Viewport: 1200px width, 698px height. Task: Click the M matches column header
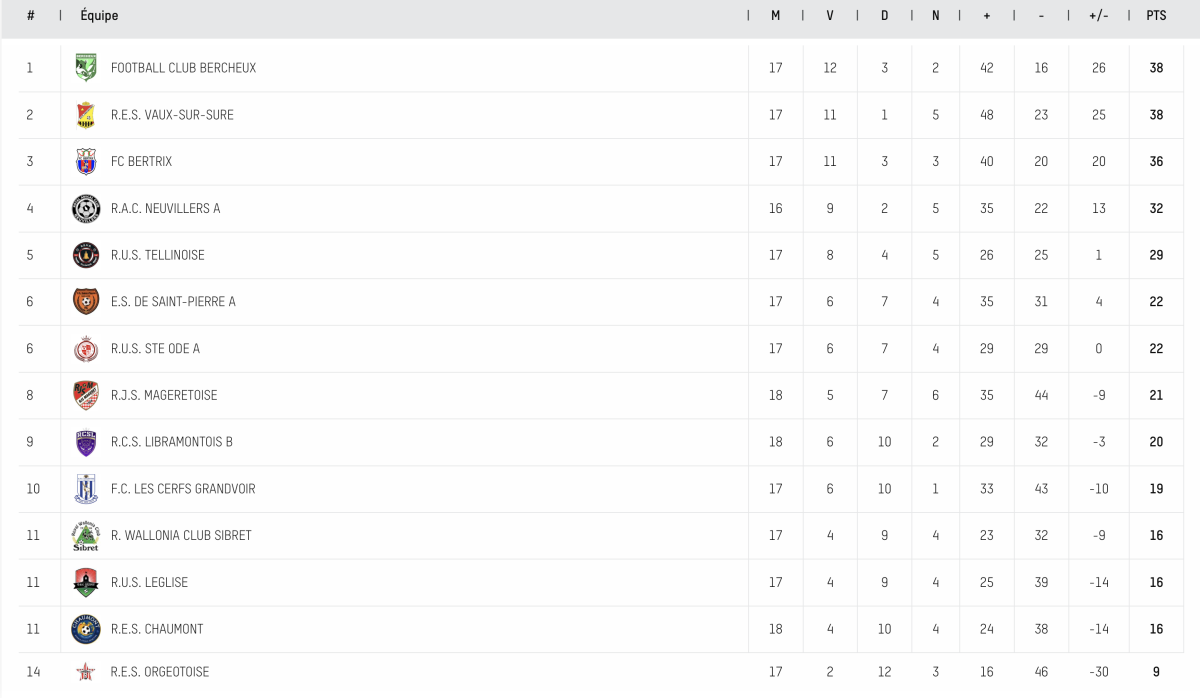coord(775,16)
